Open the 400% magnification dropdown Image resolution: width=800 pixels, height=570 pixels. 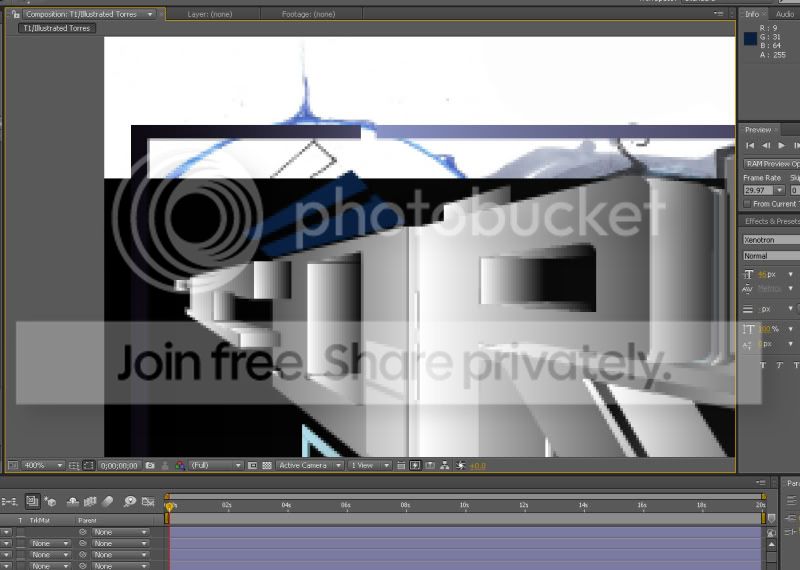[43, 465]
